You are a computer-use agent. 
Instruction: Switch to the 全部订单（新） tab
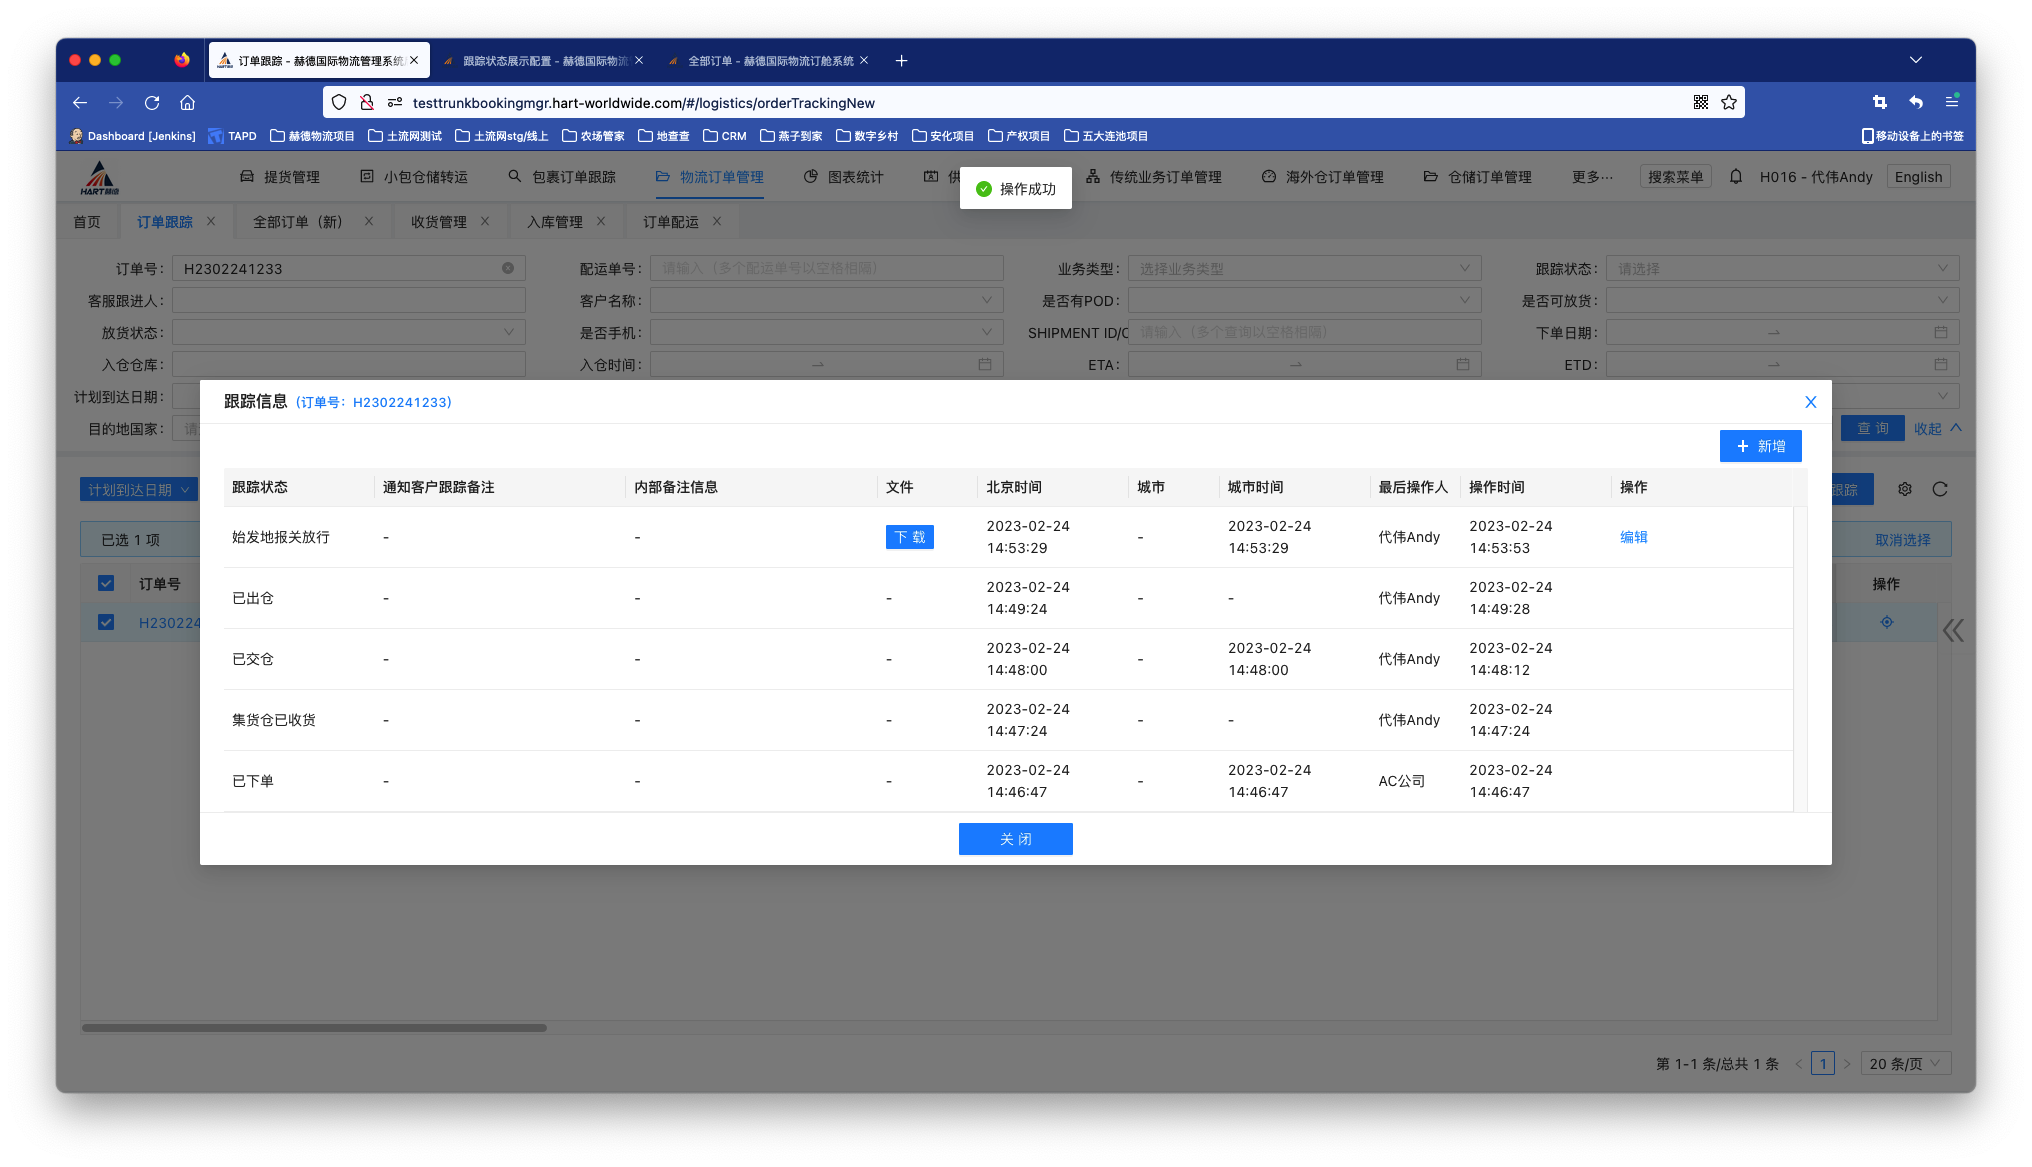297,222
